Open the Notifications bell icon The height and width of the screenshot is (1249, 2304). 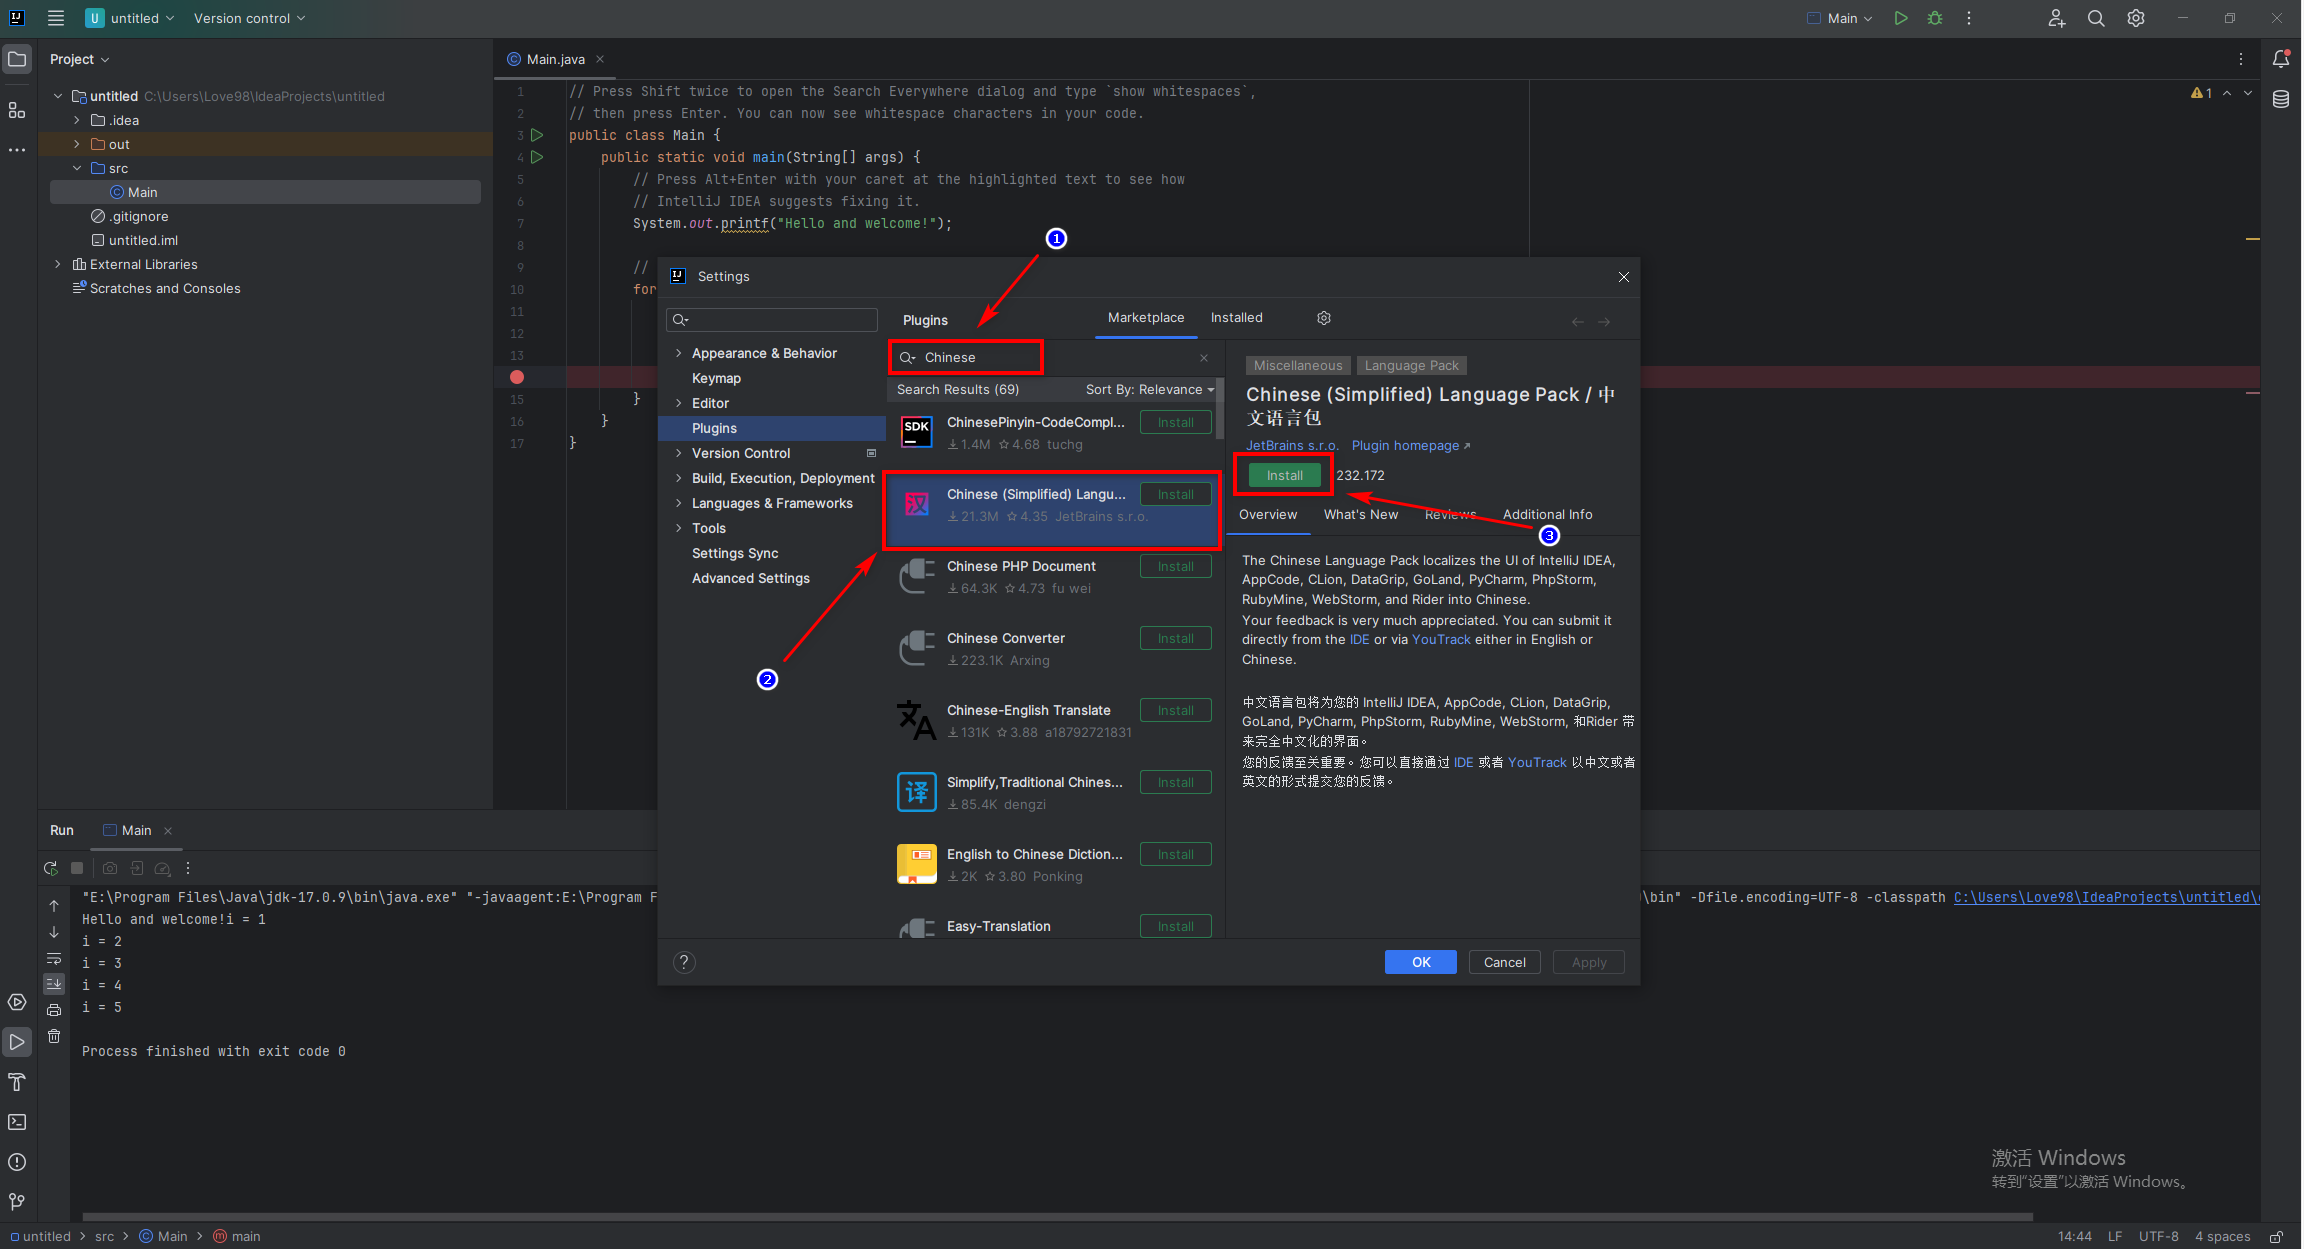(2281, 59)
